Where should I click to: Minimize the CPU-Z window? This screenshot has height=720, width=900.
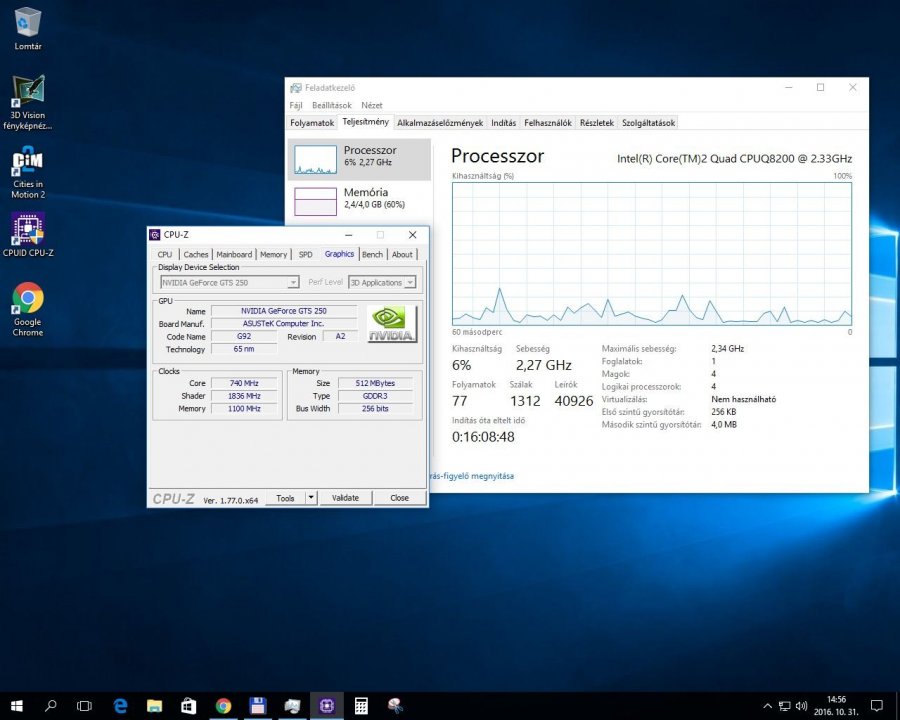pyautogui.click(x=348, y=235)
